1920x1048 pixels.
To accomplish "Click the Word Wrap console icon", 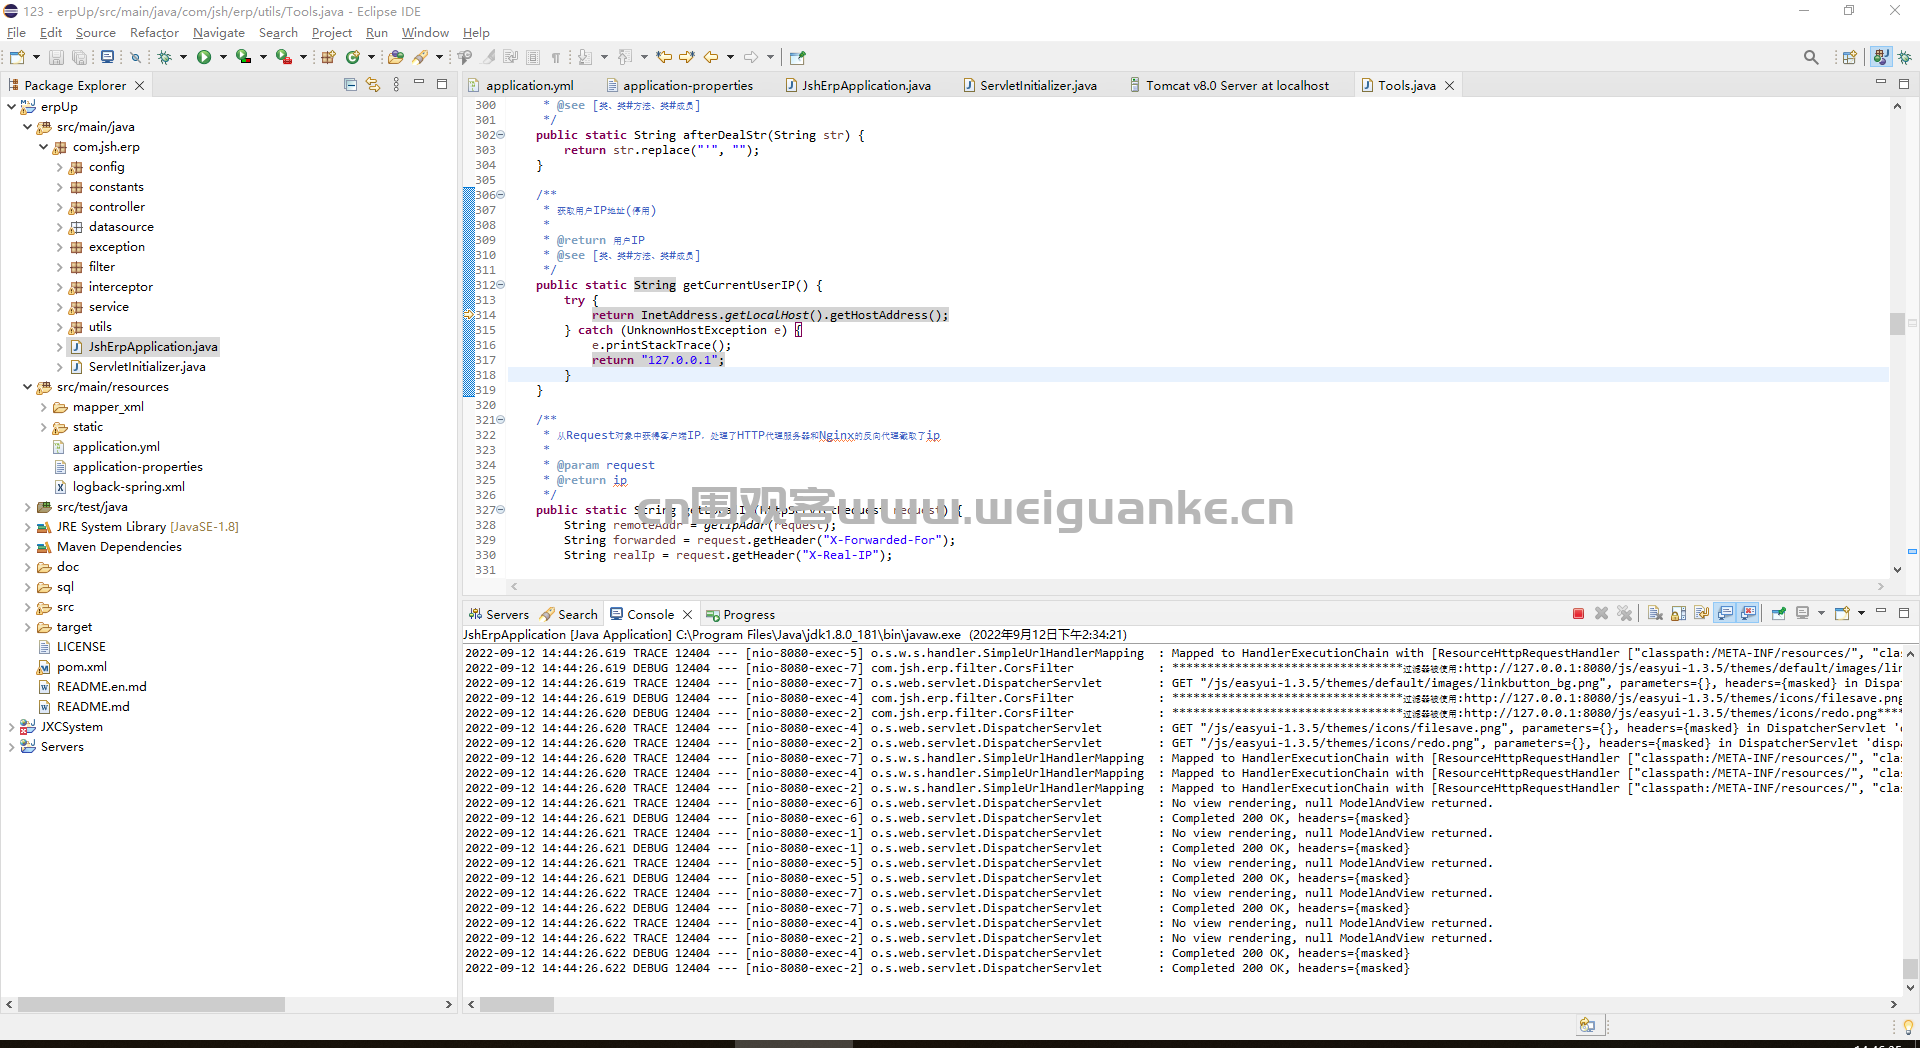I will point(1702,614).
